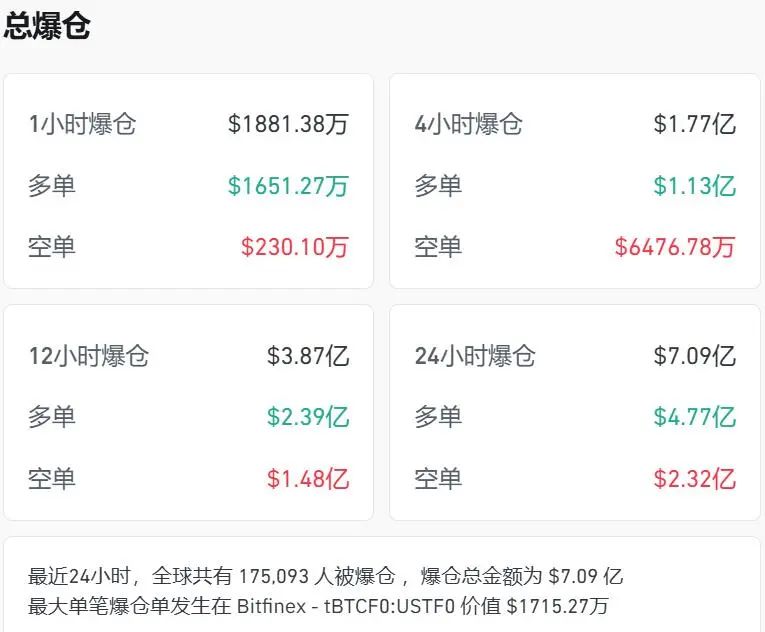This screenshot has width=765, height=632.
Task: Click the green $4.77亿 long value
Action: pyautogui.click(x=694, y=417)
